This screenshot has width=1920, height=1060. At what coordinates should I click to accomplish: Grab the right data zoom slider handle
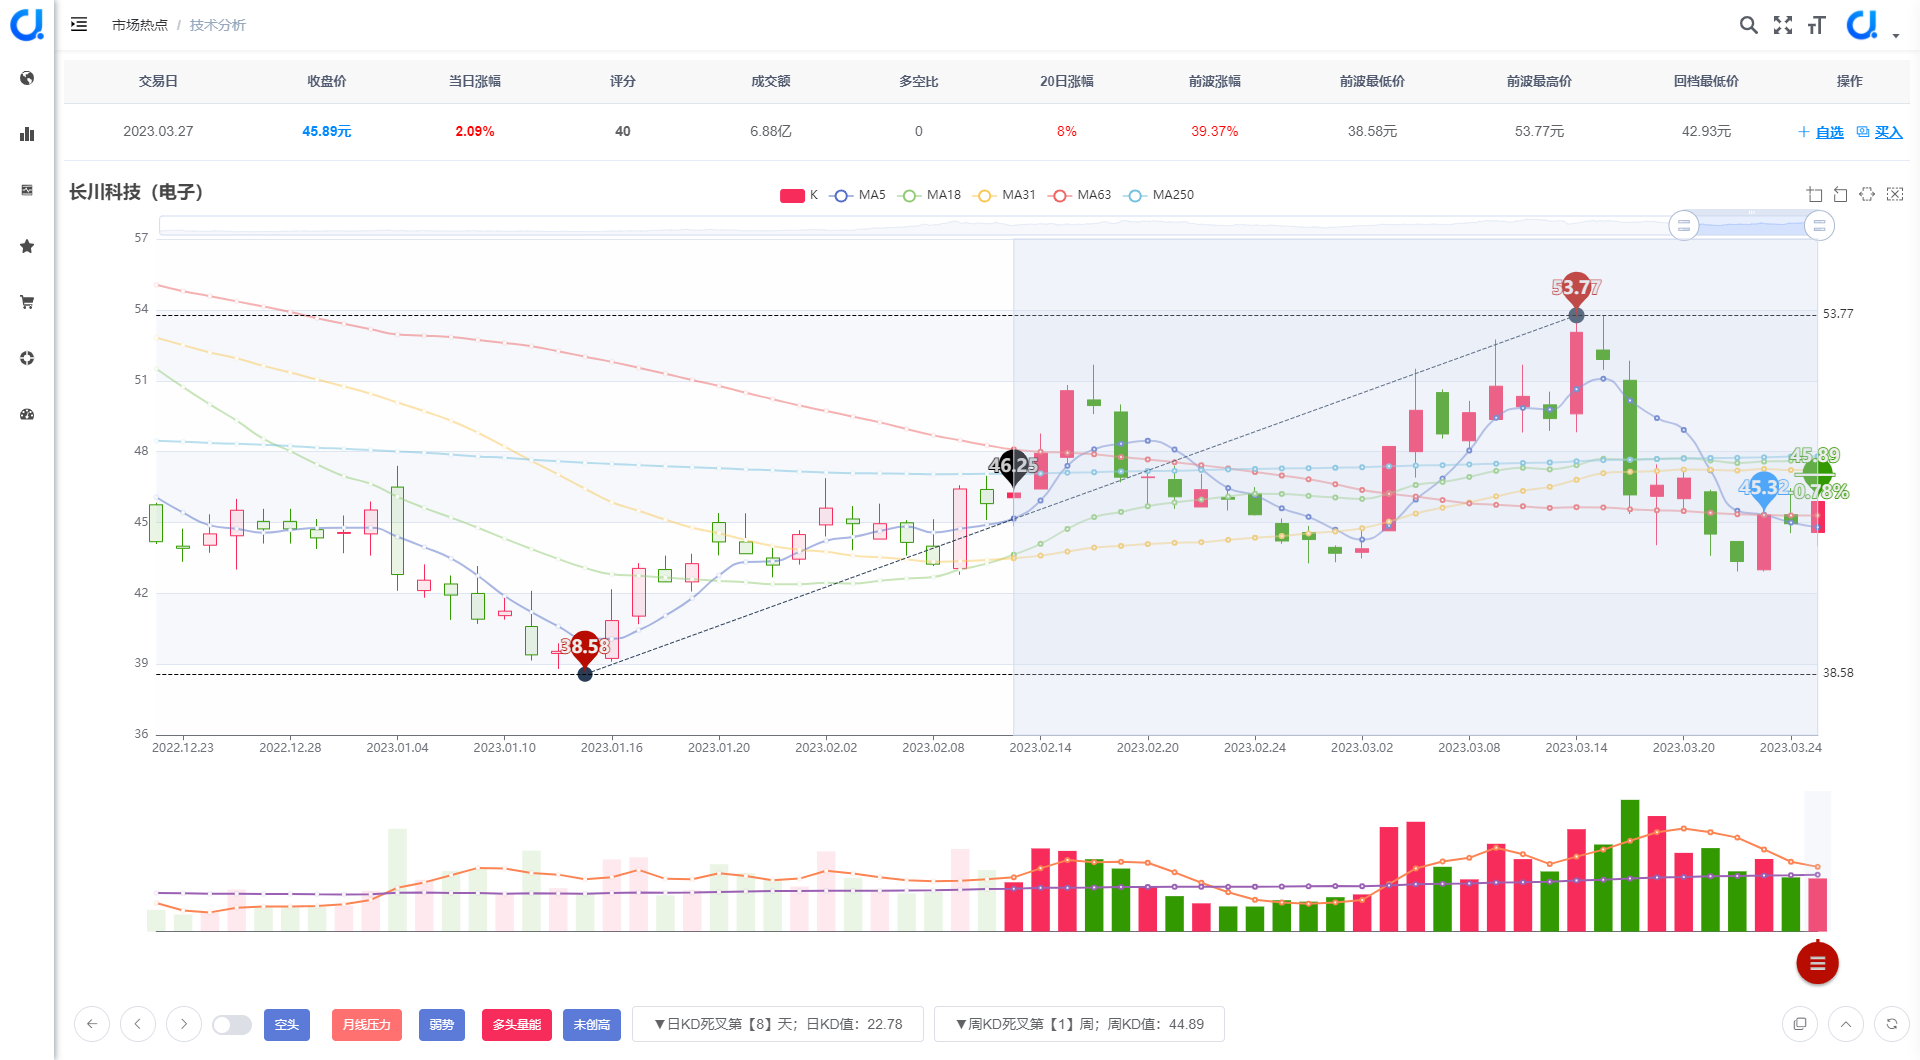[x=1819, y=226]
